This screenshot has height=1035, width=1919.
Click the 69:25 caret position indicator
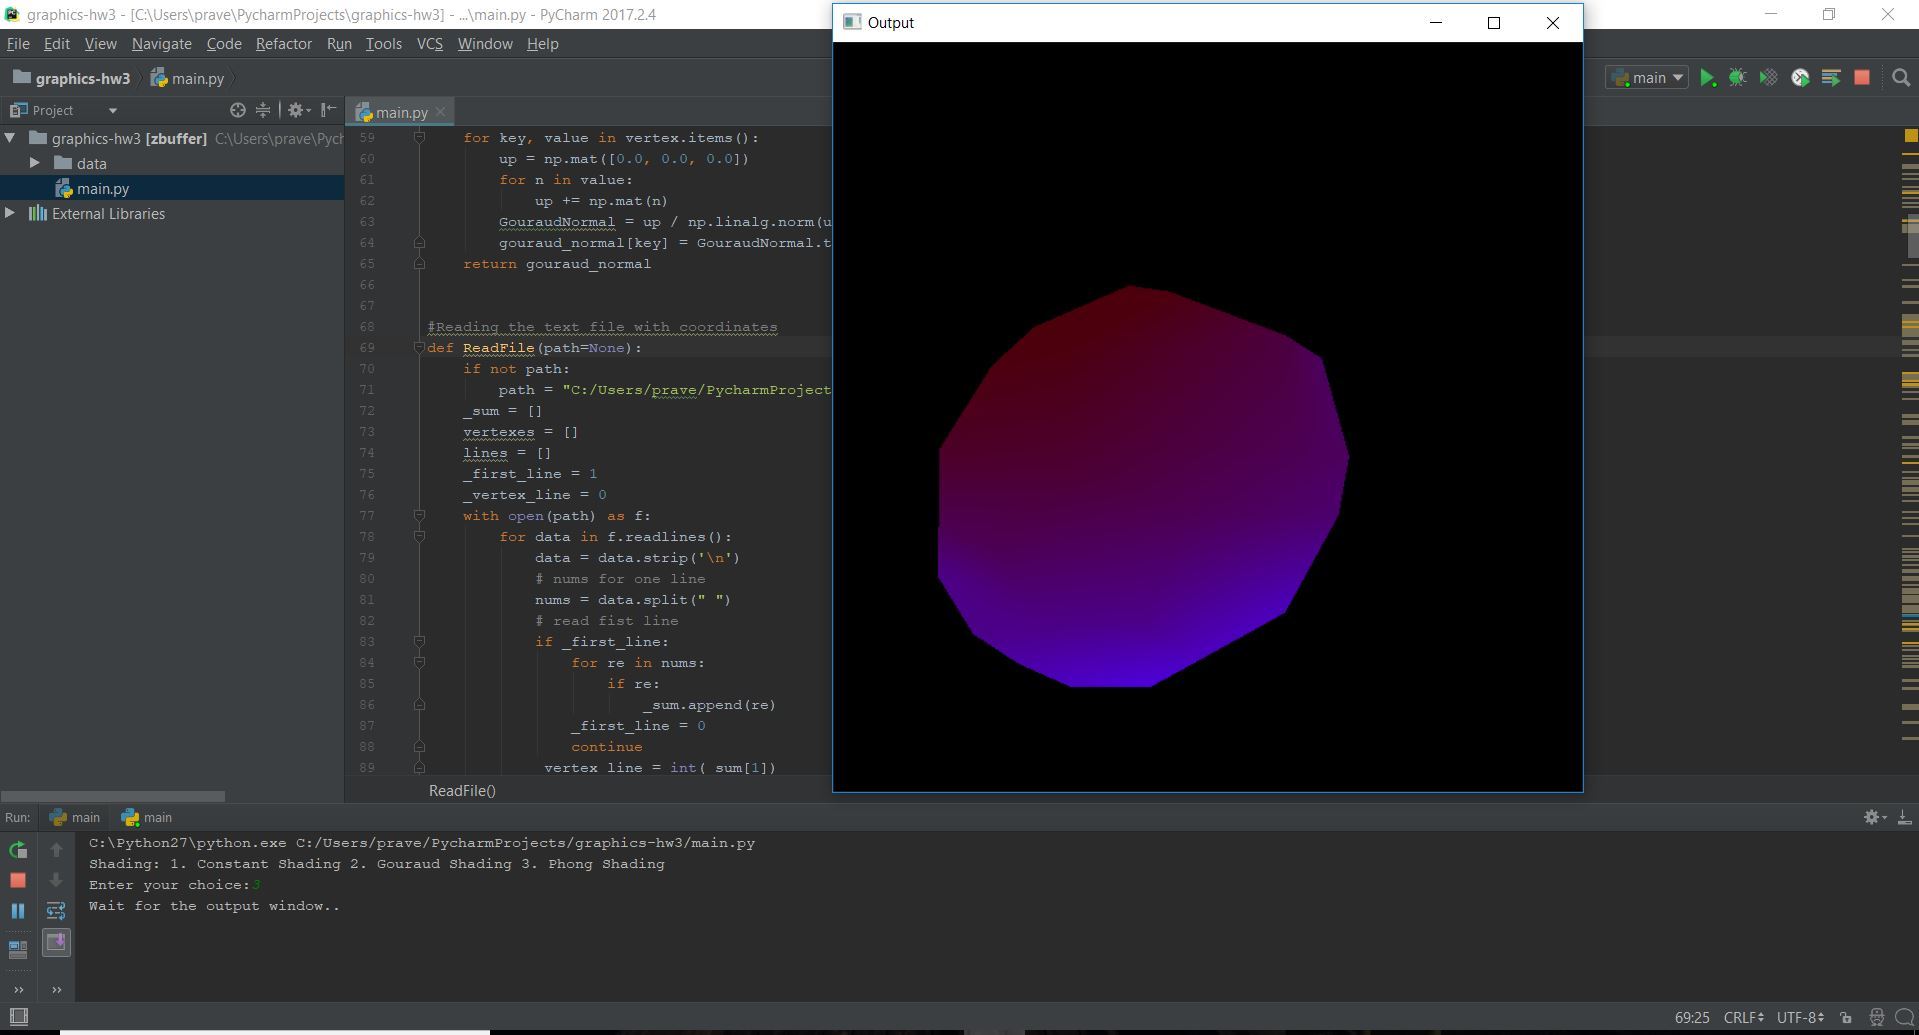1692,1017
